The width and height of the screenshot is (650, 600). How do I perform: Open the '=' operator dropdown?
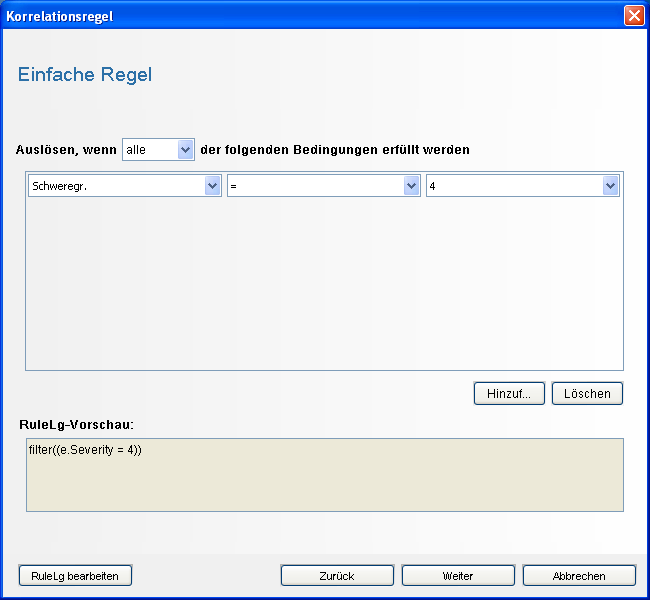tap(324, 186)
